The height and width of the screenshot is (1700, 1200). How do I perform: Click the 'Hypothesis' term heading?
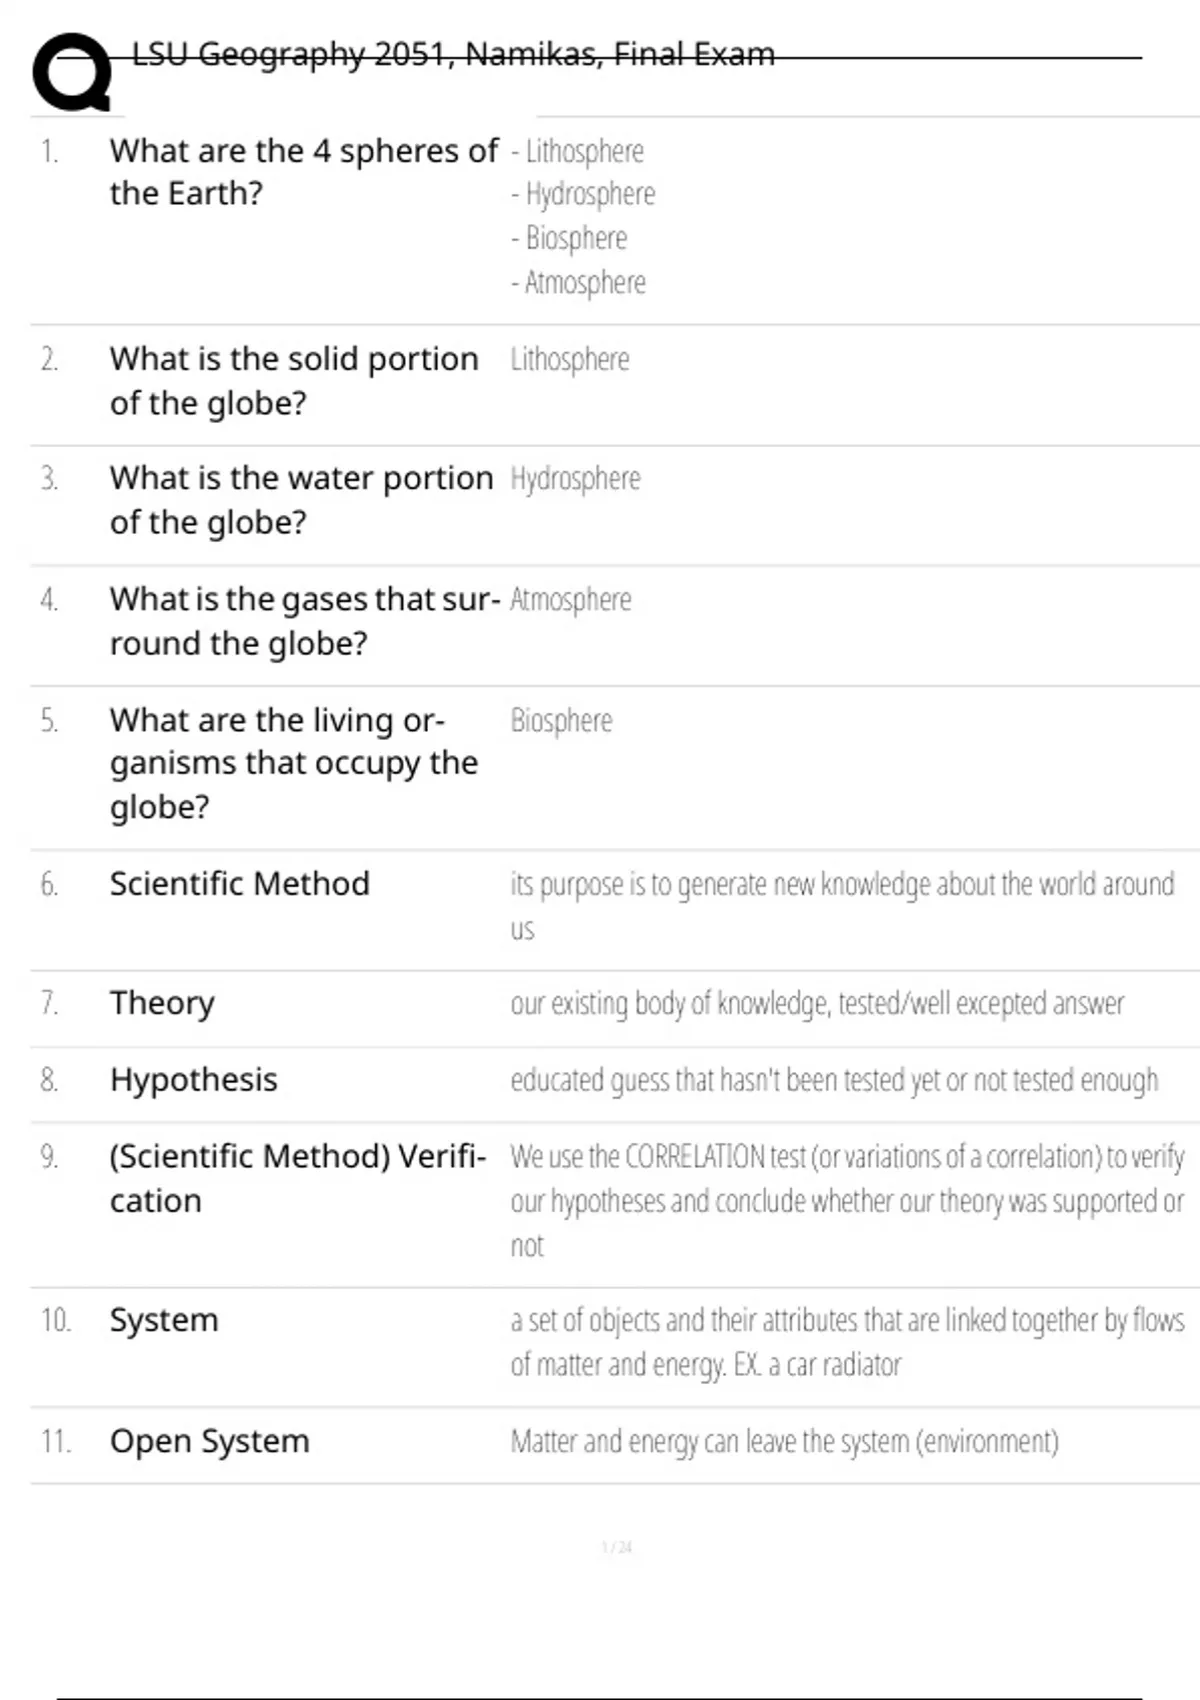(x=194, y=1080)
